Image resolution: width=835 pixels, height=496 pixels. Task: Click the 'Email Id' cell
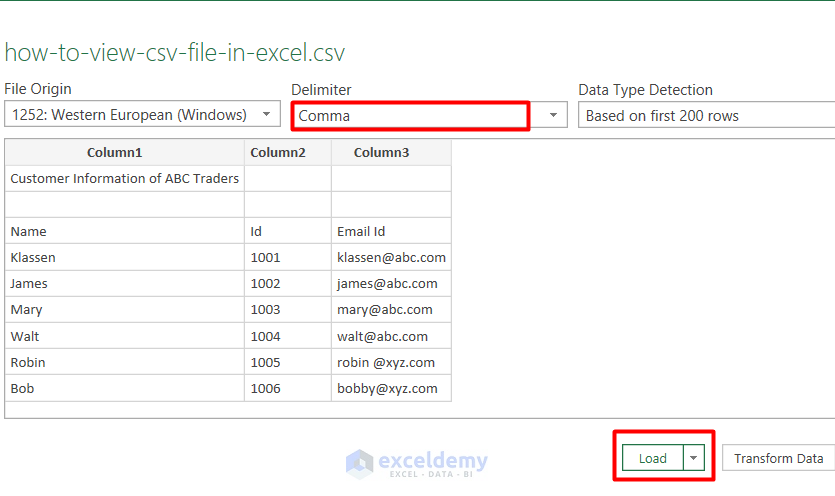(391, 231)
